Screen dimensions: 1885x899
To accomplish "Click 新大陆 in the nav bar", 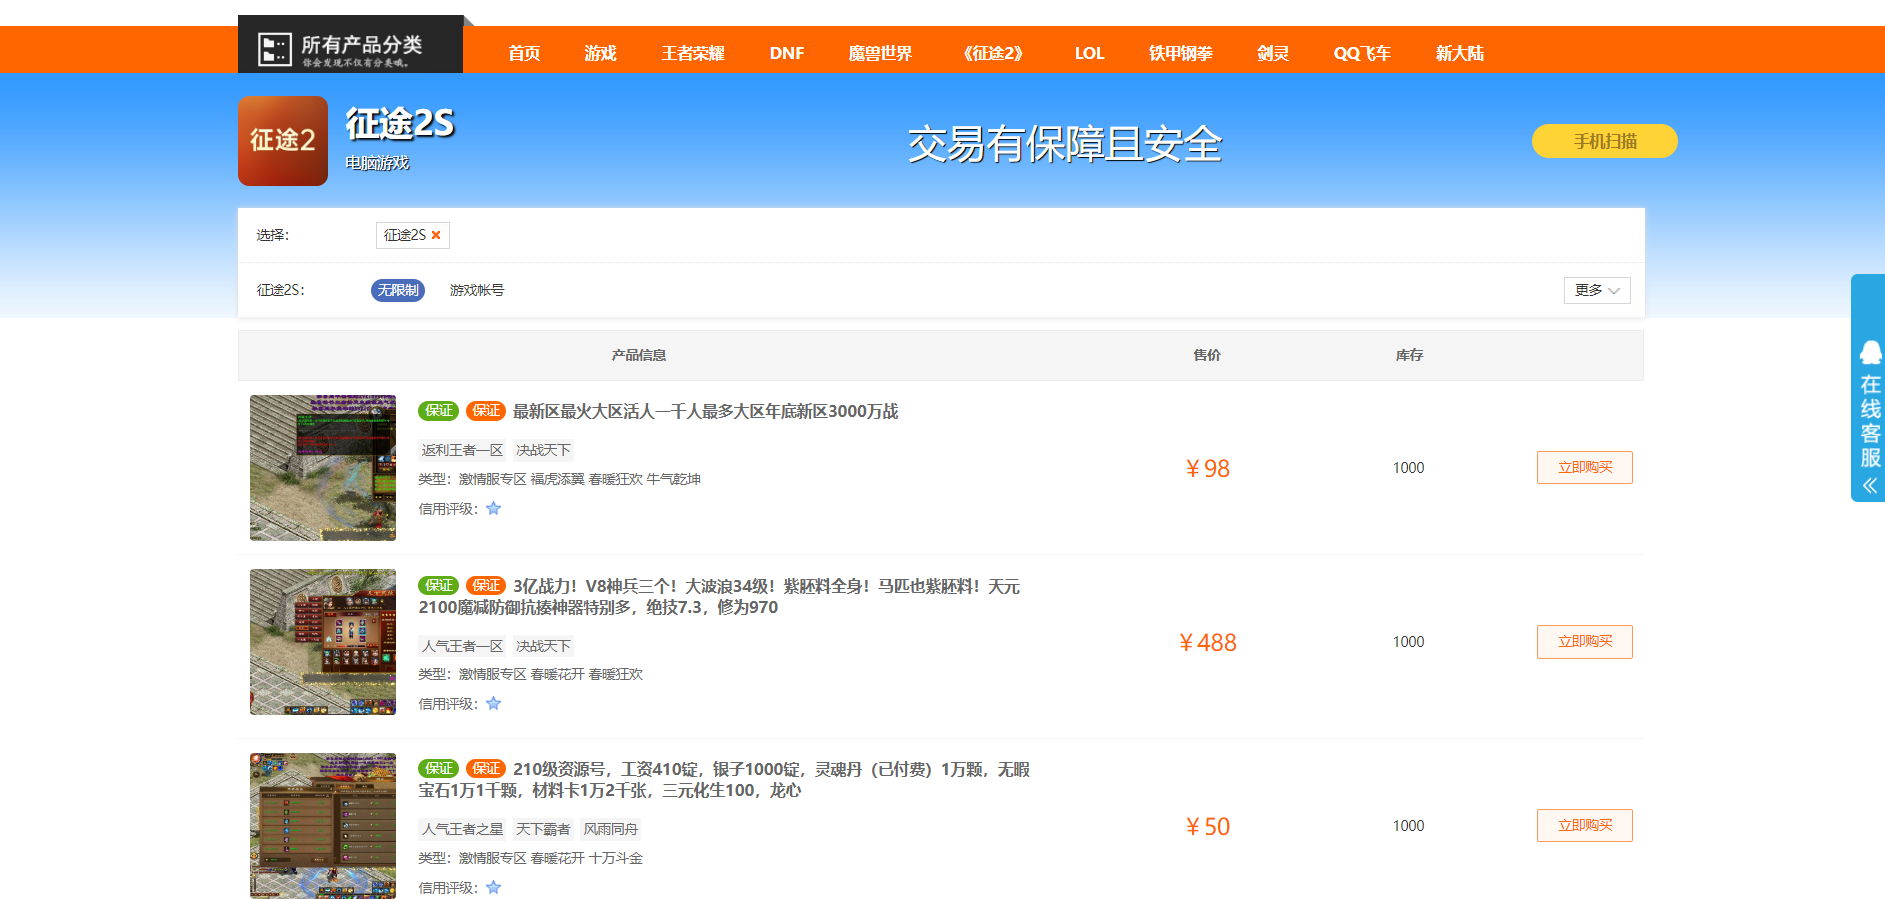I will pyautogui.click(x=1459, y=53).
